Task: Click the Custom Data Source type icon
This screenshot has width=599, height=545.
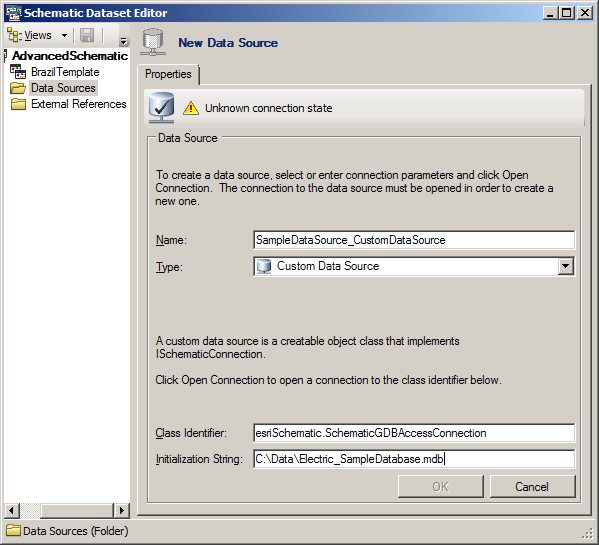Action: [x=264, y=266]
